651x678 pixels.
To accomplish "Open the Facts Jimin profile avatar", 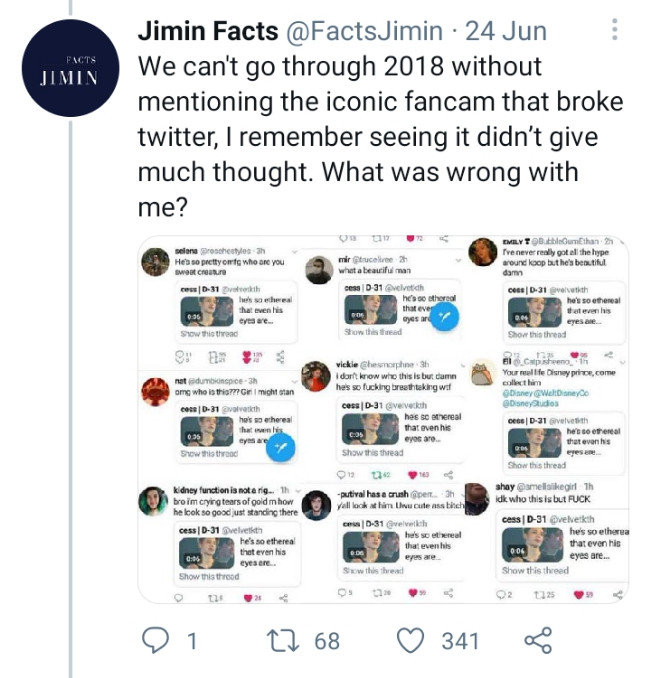I will [x=70, y=68].
